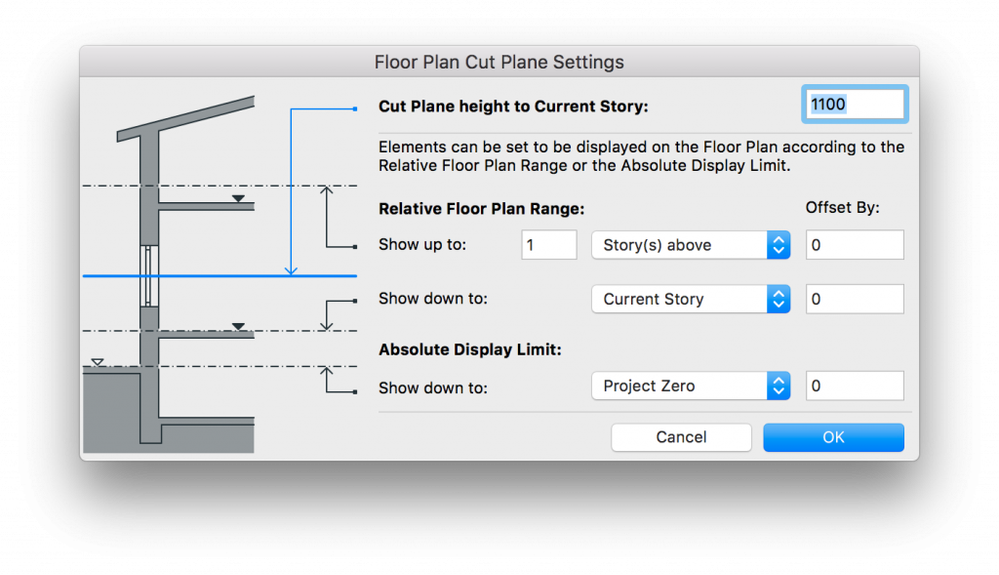Click the blue cut plane line in diagram
The width and height of the screenshot is (999, 575).
pos(220,276)
